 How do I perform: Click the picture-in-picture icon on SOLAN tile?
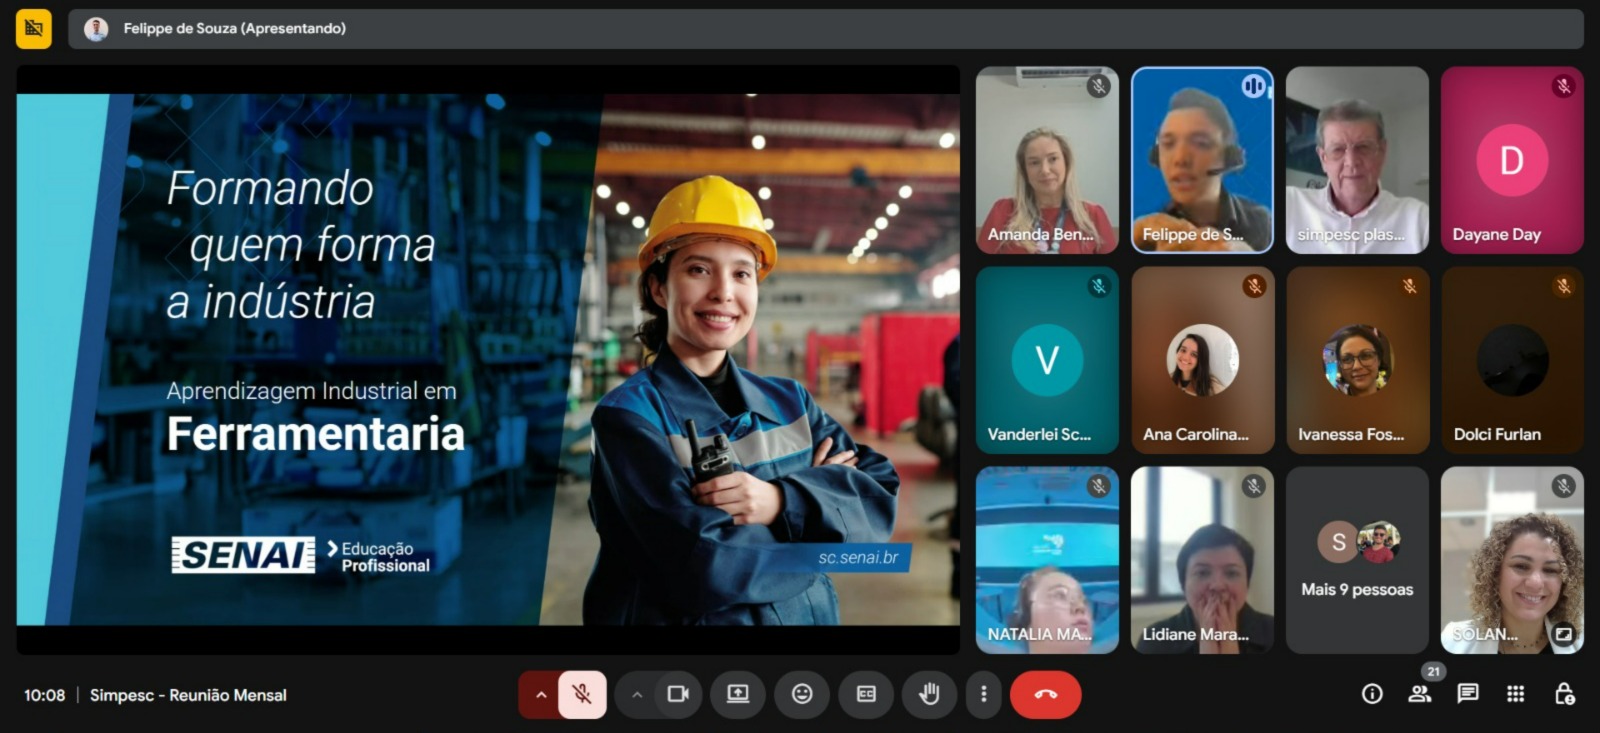click(x=1564, y=634)
